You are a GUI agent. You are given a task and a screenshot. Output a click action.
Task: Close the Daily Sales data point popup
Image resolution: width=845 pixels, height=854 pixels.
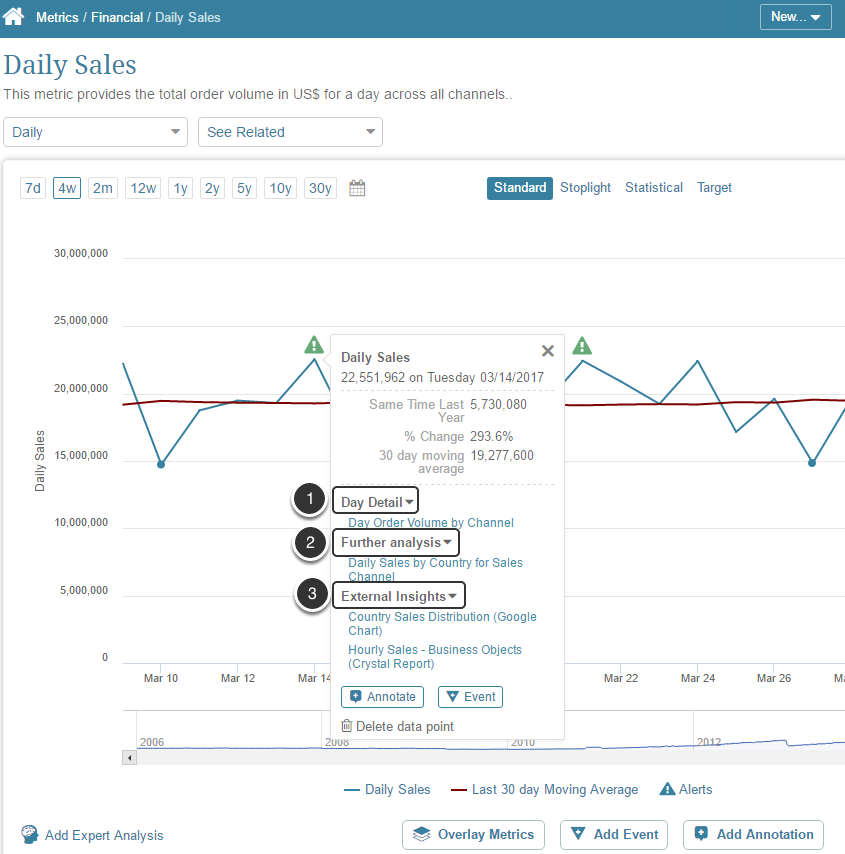pos(547,351)
